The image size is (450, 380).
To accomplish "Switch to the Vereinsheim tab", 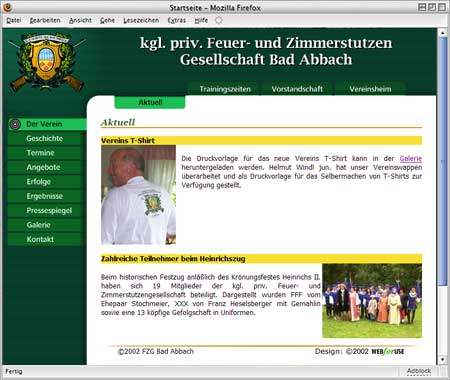I will click(x=370, y=89).
